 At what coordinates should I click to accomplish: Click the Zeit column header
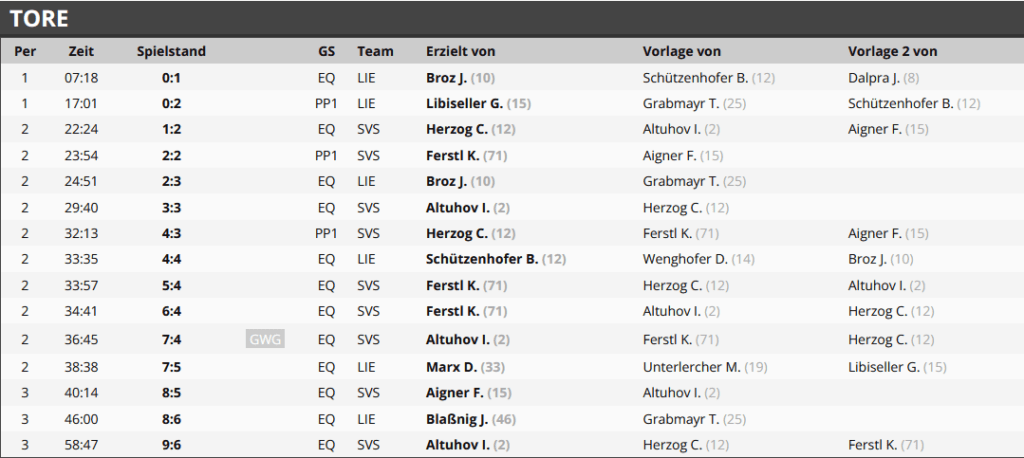tap(81, 51)
